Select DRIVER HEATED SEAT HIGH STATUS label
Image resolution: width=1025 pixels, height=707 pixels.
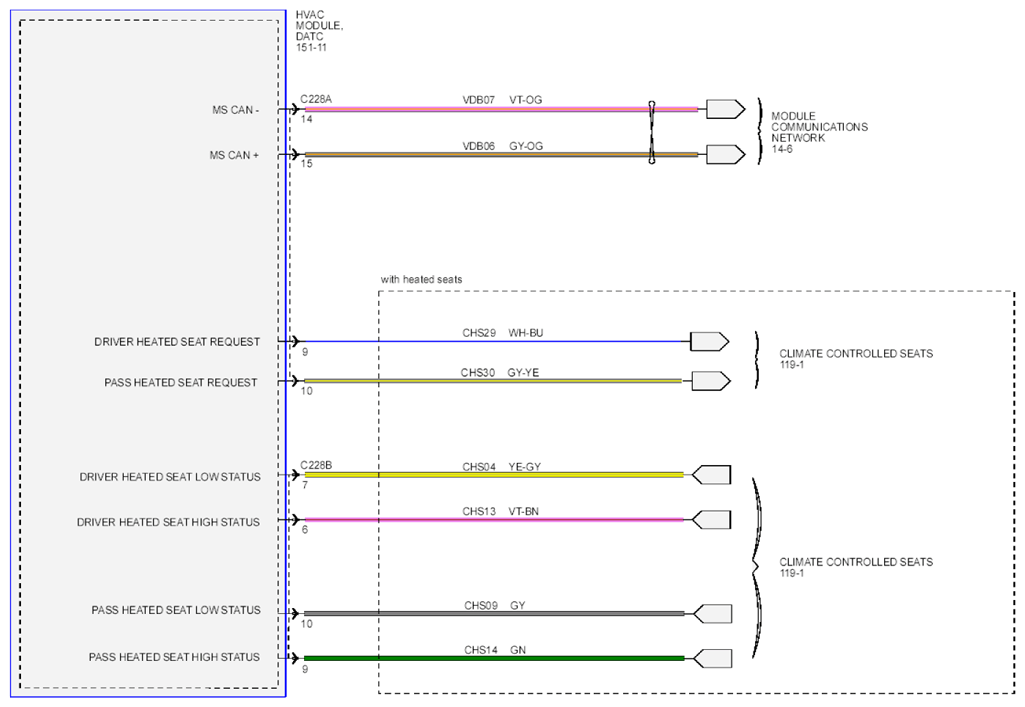[x=169, y=522]
